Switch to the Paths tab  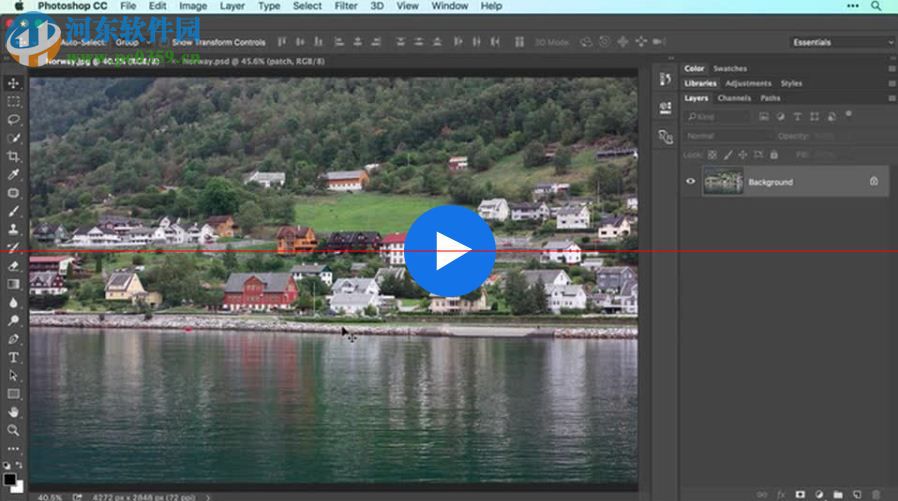click(770, 98)
